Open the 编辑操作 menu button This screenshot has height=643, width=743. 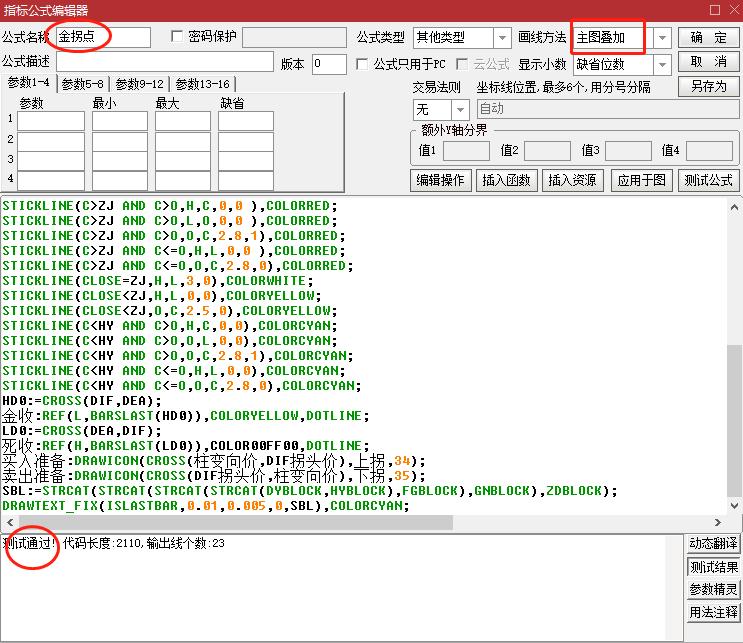coord(441,180)
